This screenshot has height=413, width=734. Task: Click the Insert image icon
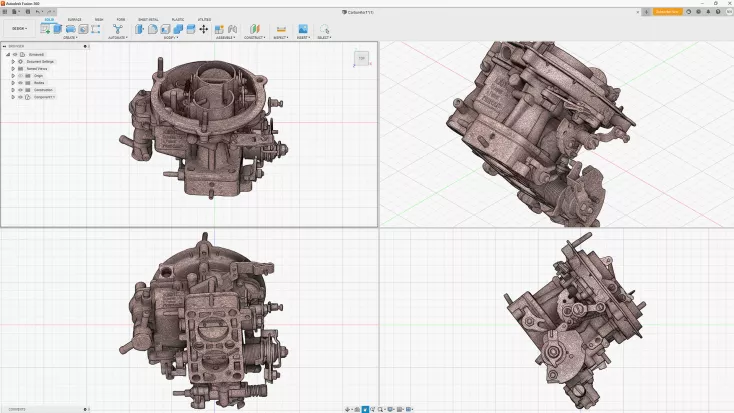(303, 29)
